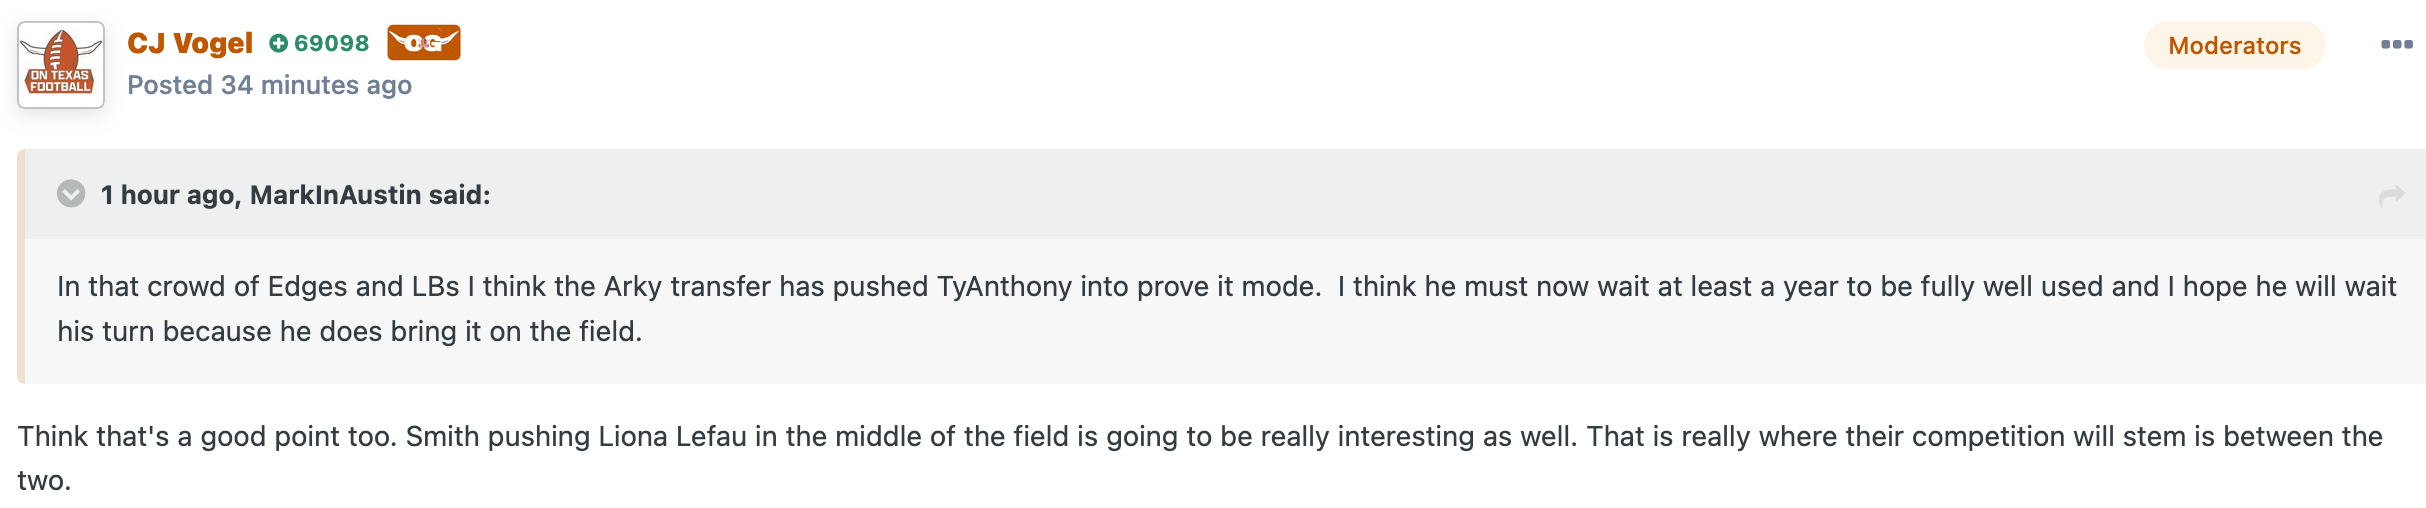This screenshot has height=508, width=2426.
Task: Jump to quoted post via arrow icon
Action: pos(2391,196)
